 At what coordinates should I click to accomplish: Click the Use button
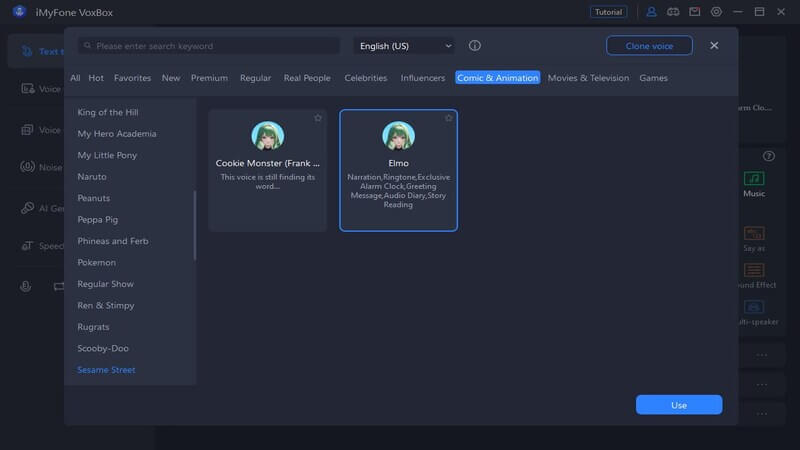(x=679, y=405)
